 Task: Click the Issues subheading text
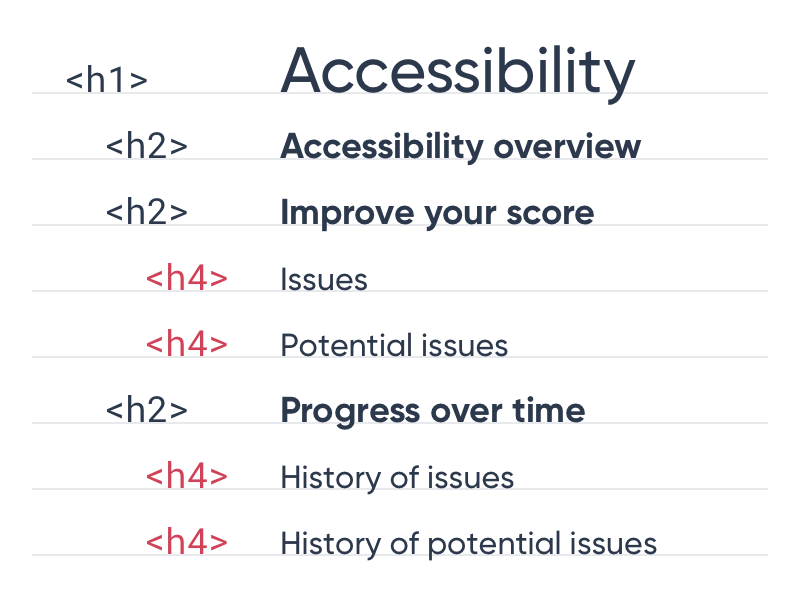tap(324, 280)
